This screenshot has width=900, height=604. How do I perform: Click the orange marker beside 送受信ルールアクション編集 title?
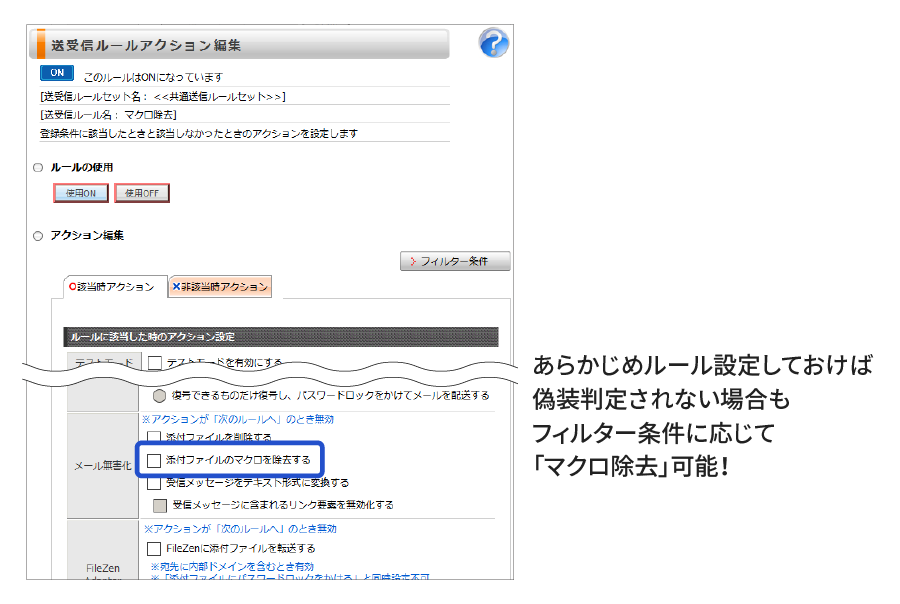[x=40, y=45]
